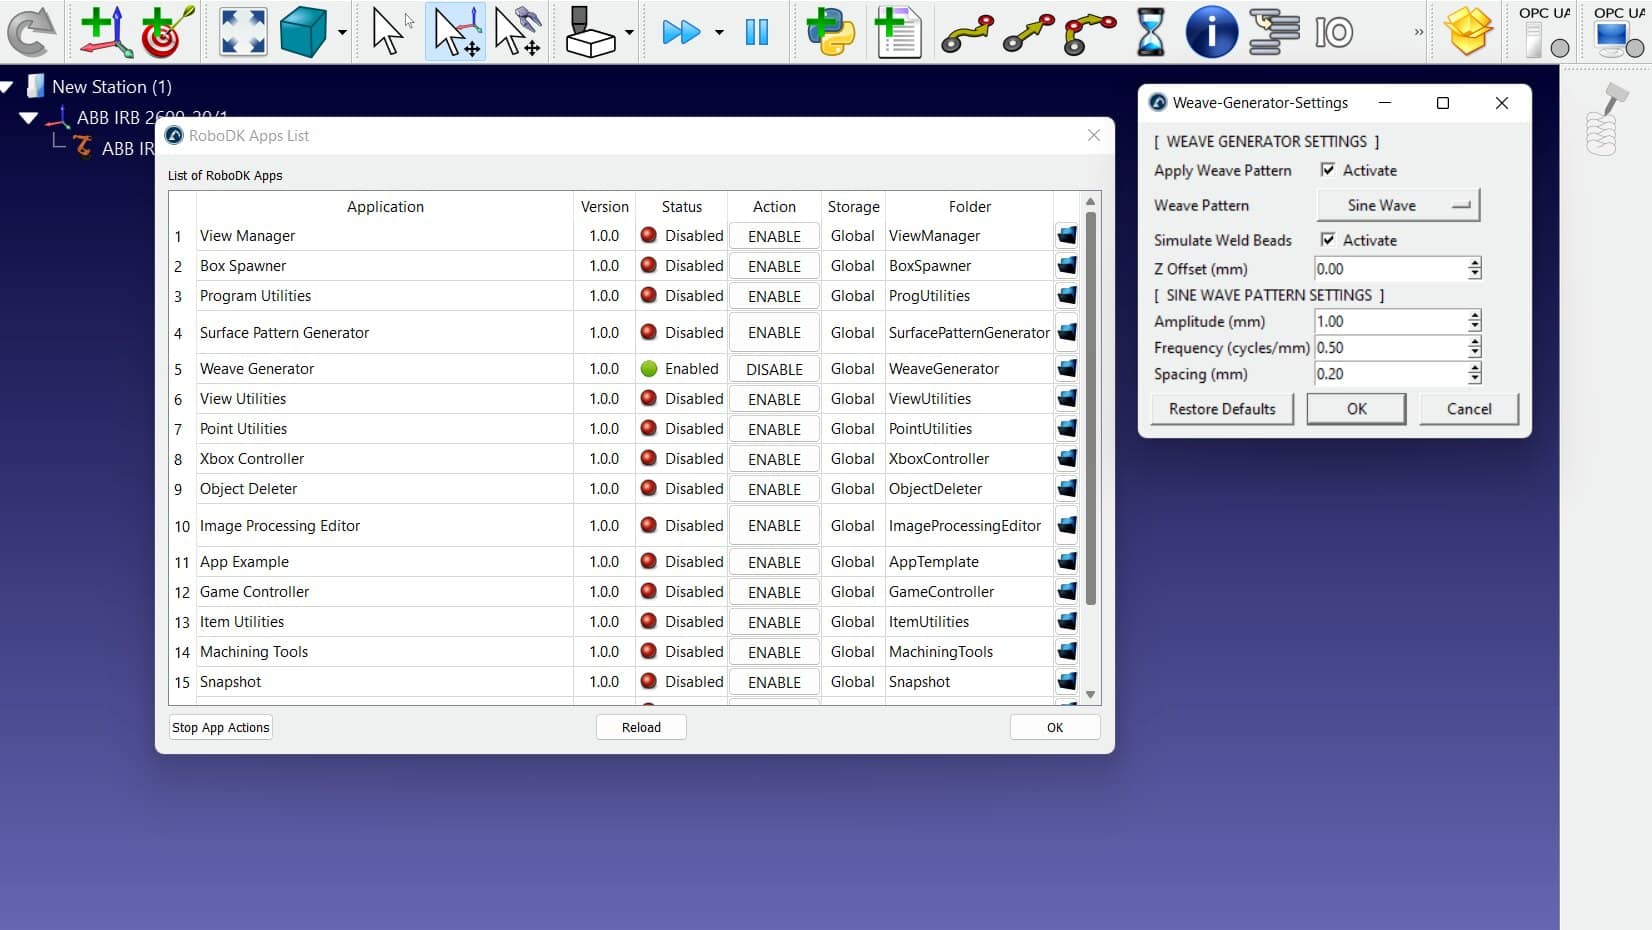Show hidden toolbar items via chevron
The height and width of the screenshot is (930, 1652).
coord(1418,32)
